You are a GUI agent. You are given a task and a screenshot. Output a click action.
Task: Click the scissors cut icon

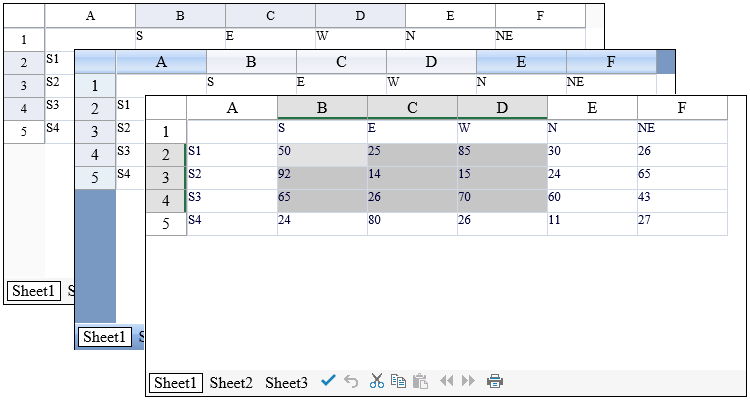pyautogui.click(x=376, y=381)
